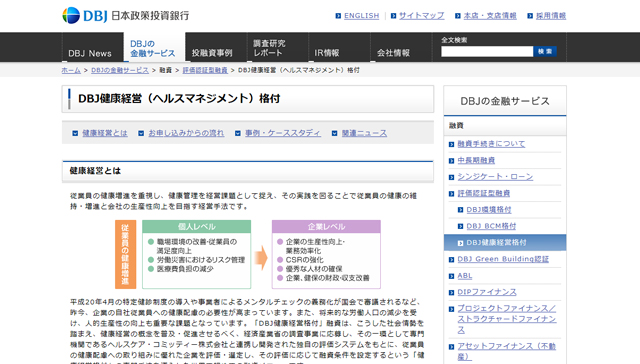Open sidebar DBJ Green Building認証 link
Image resolution: width=640 pixels, height=364 pixels.
[503, 259]
